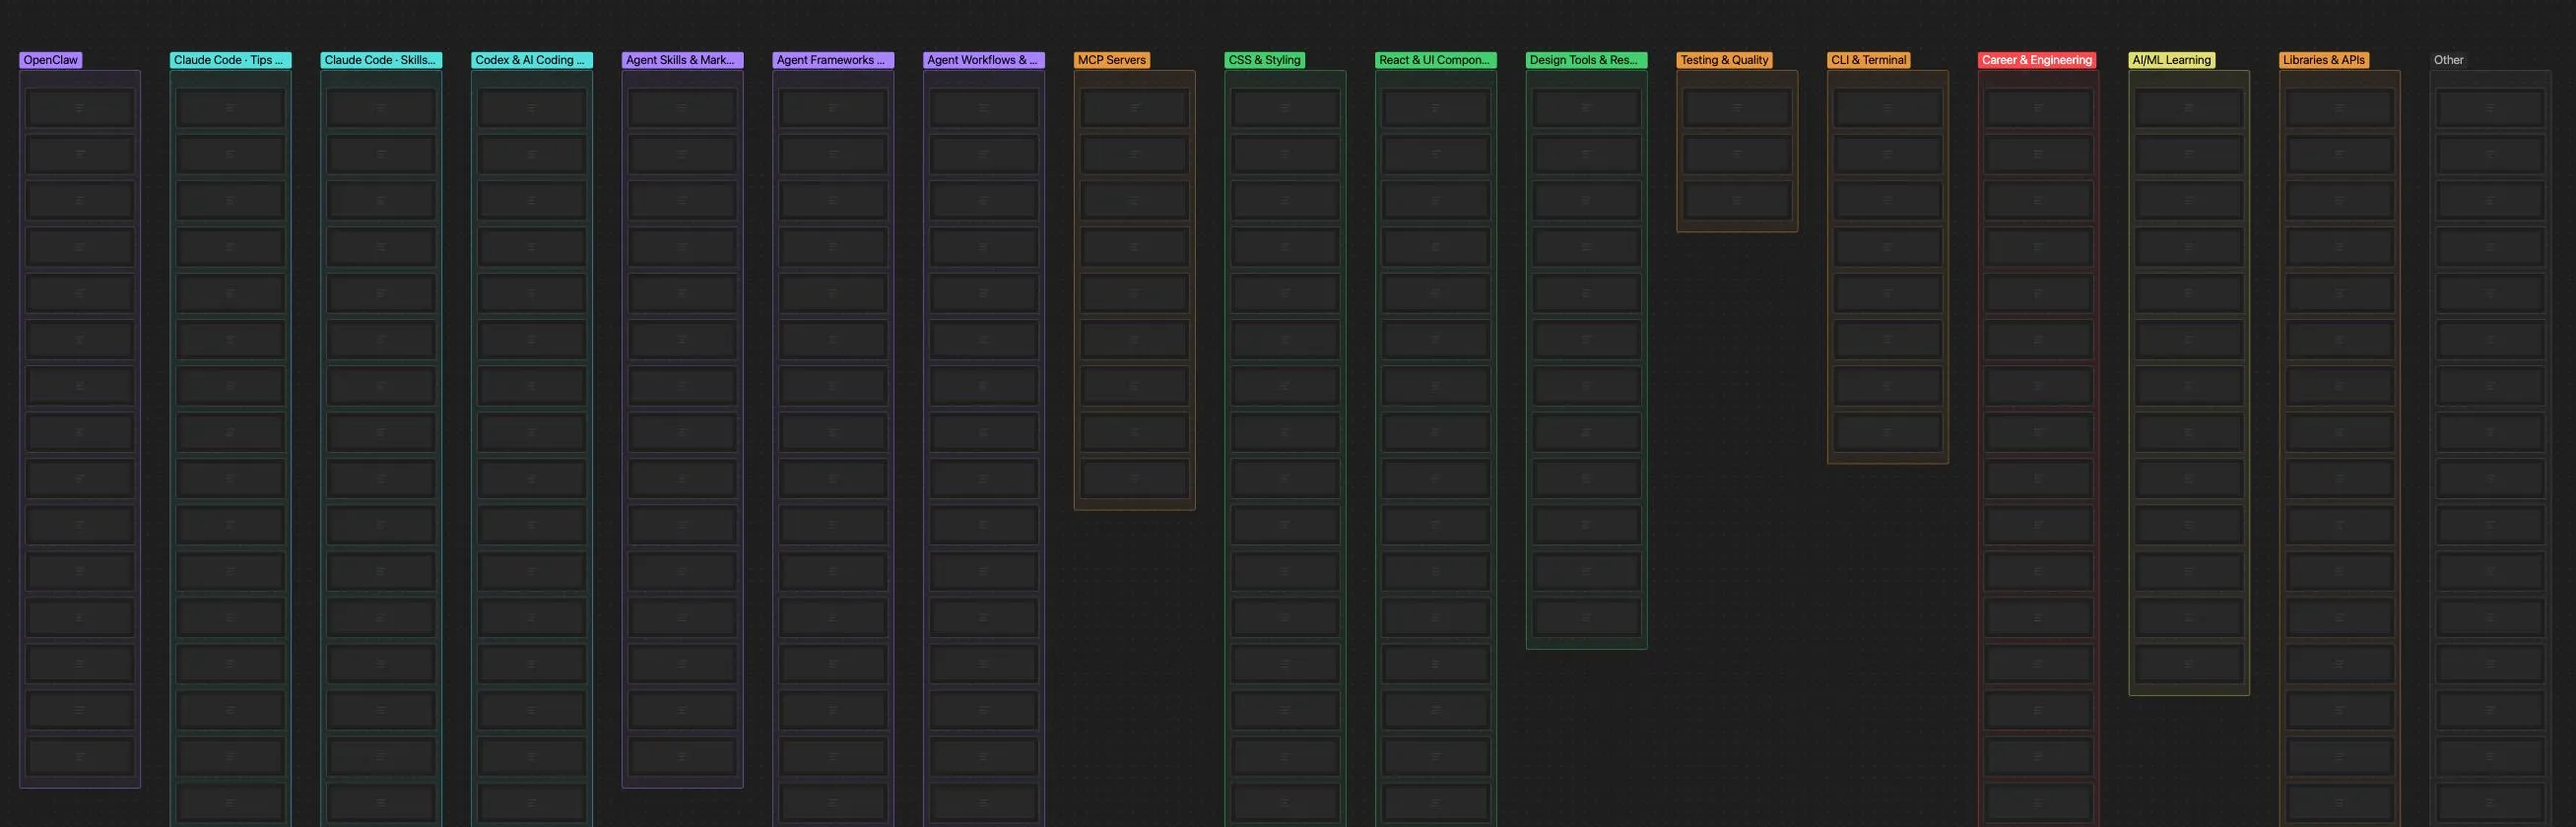Image resolution: width=2576 pixels, height=827 pixels.
Task: Select the "Design Tools & Res..." group label
Action: pos(1586,60)
